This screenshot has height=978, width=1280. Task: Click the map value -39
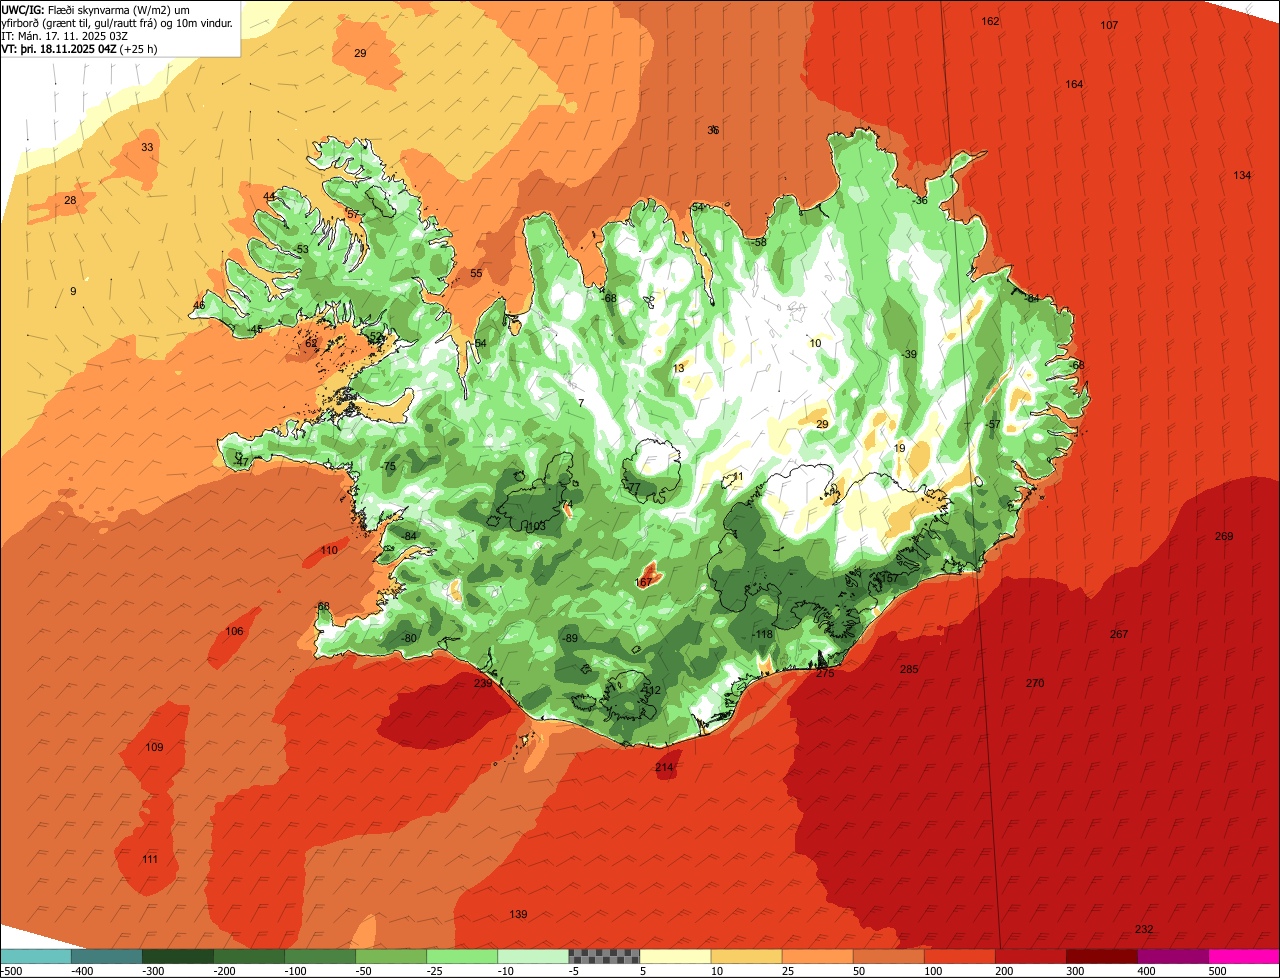click(907, 354)
